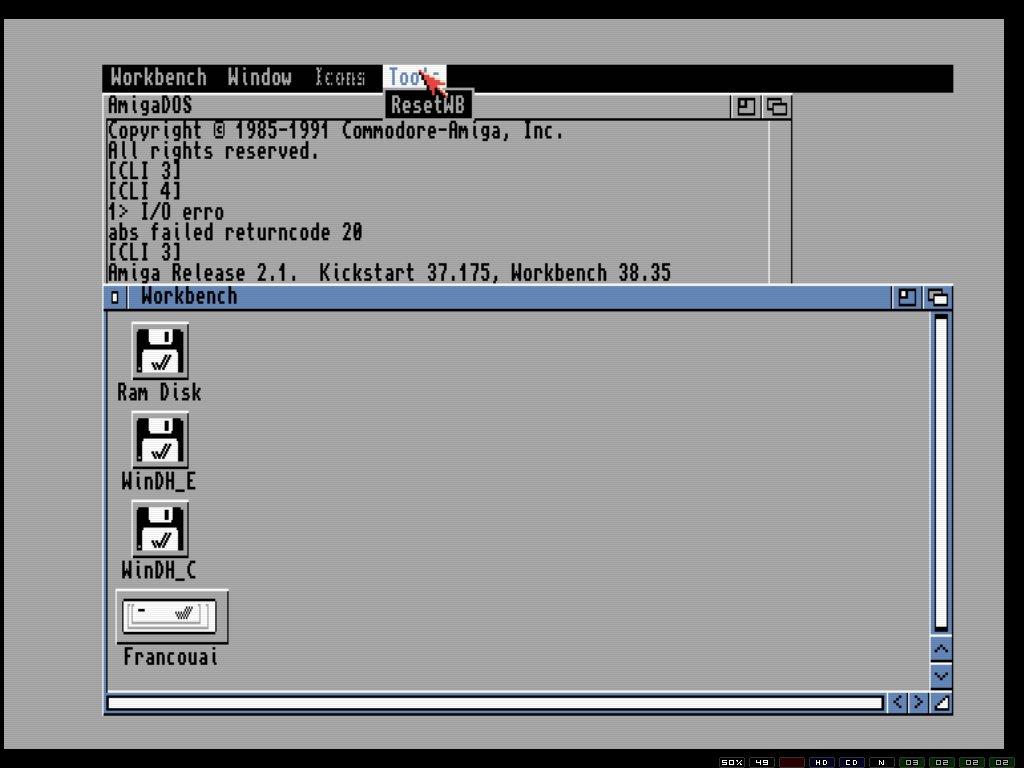Click the '49' value in emulator status bar
The width and height of the screenshot is (1024, 768).
(761, 762)
